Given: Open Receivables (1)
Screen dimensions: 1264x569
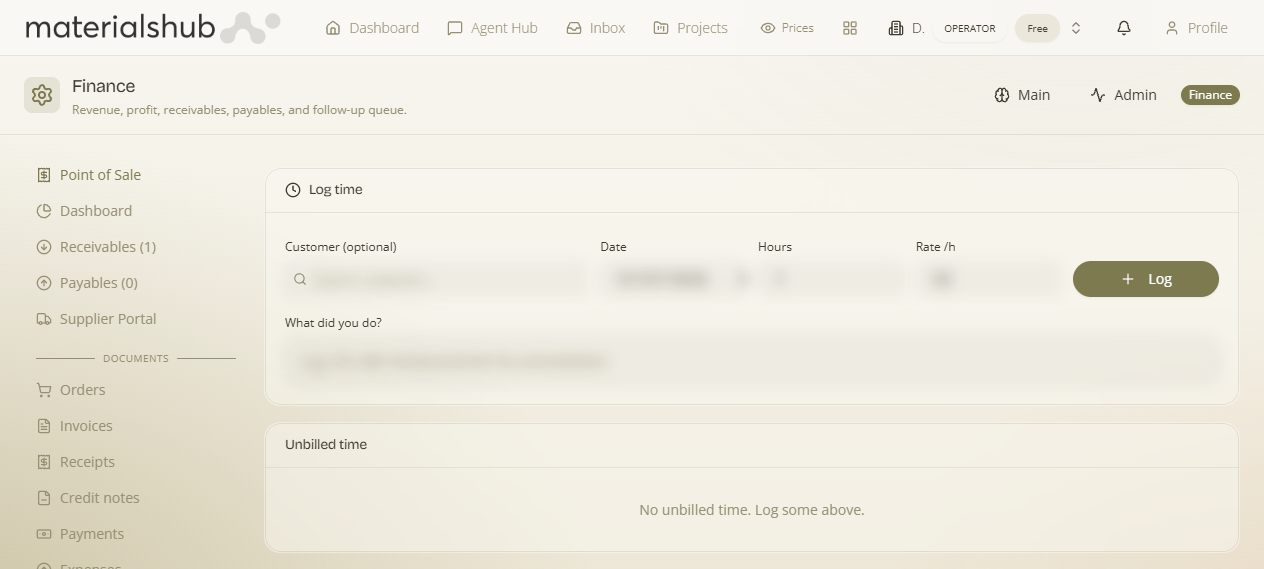Looking at the screenshot, I should point(108,247).
